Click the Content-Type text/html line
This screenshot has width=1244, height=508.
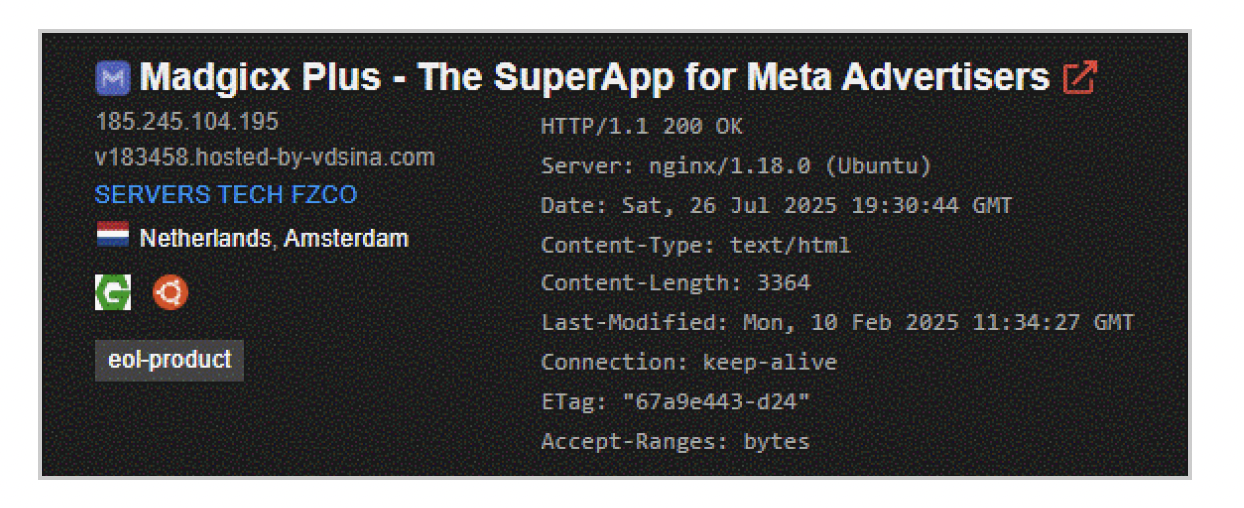click(695, 245)
